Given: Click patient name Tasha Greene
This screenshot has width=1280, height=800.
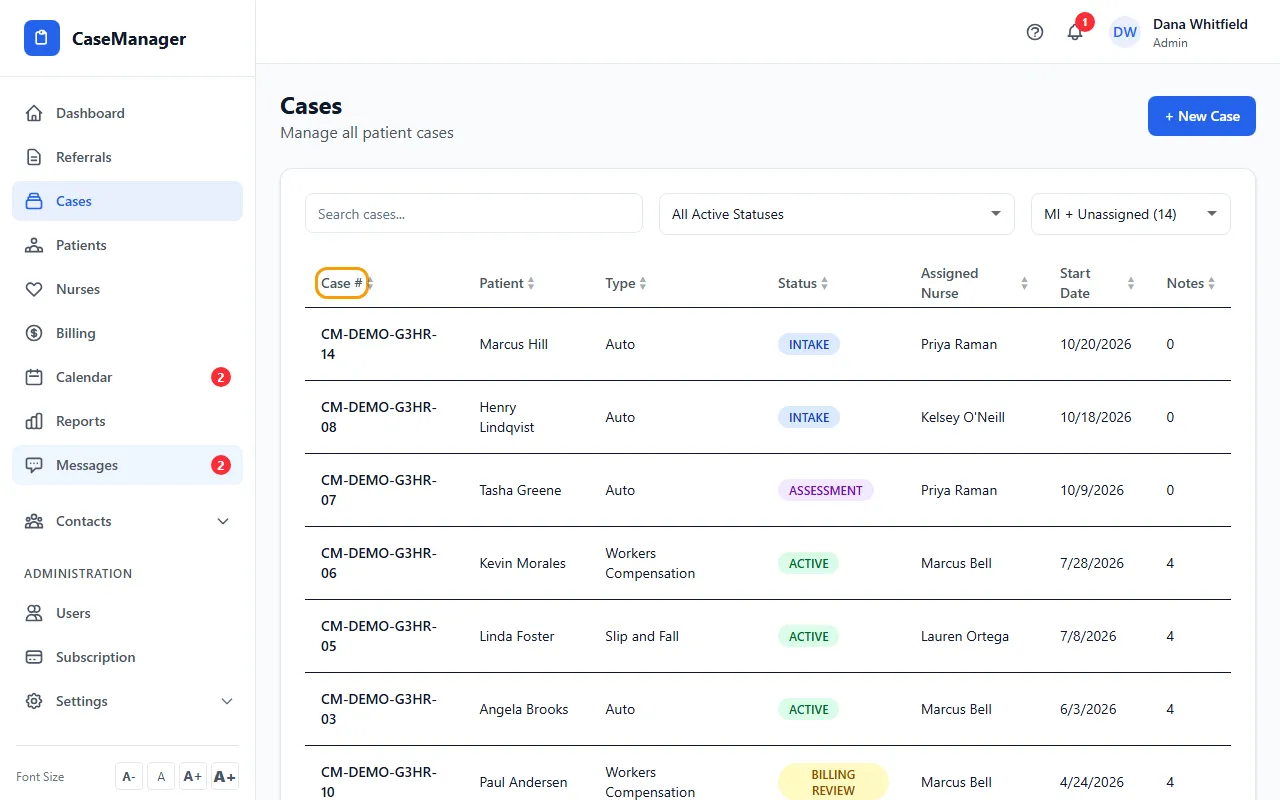Looking at the screenshot, I should pyautogui.click(x=520, y=490).
